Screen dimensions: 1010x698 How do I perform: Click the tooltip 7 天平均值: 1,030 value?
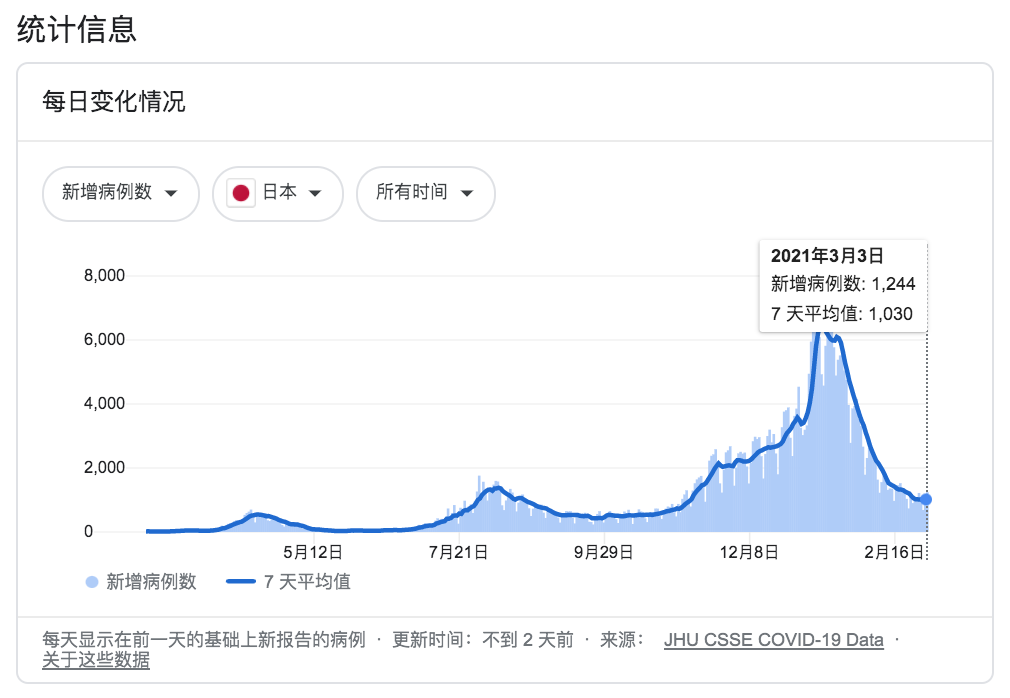click(x=842, y=314)
